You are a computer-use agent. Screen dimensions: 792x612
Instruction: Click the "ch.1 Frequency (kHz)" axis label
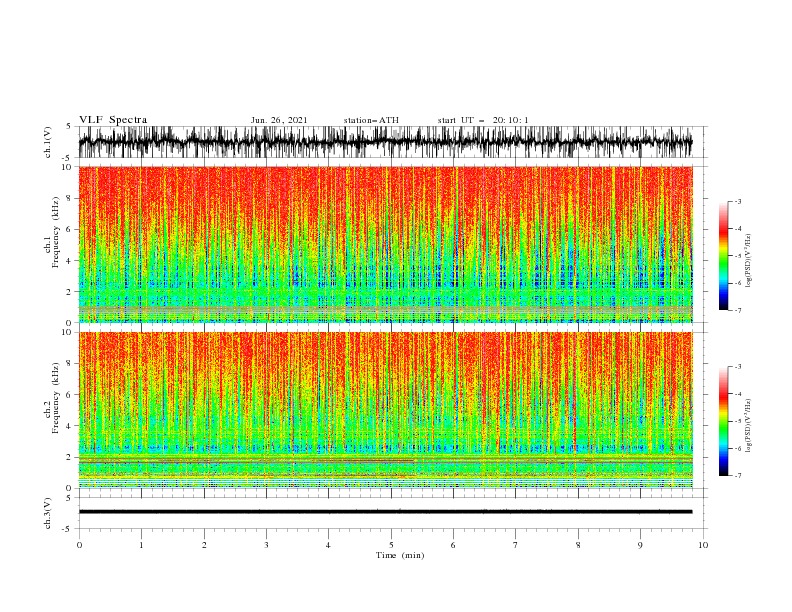52,244
